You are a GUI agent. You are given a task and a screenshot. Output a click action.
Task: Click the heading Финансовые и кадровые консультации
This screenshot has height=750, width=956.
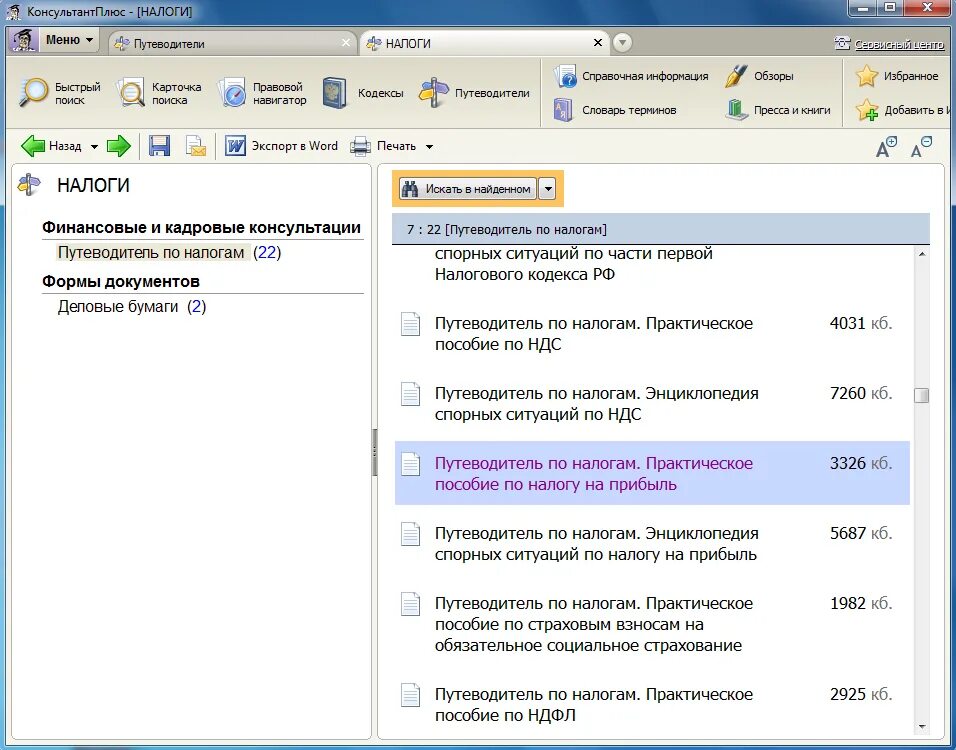point(201,228)
